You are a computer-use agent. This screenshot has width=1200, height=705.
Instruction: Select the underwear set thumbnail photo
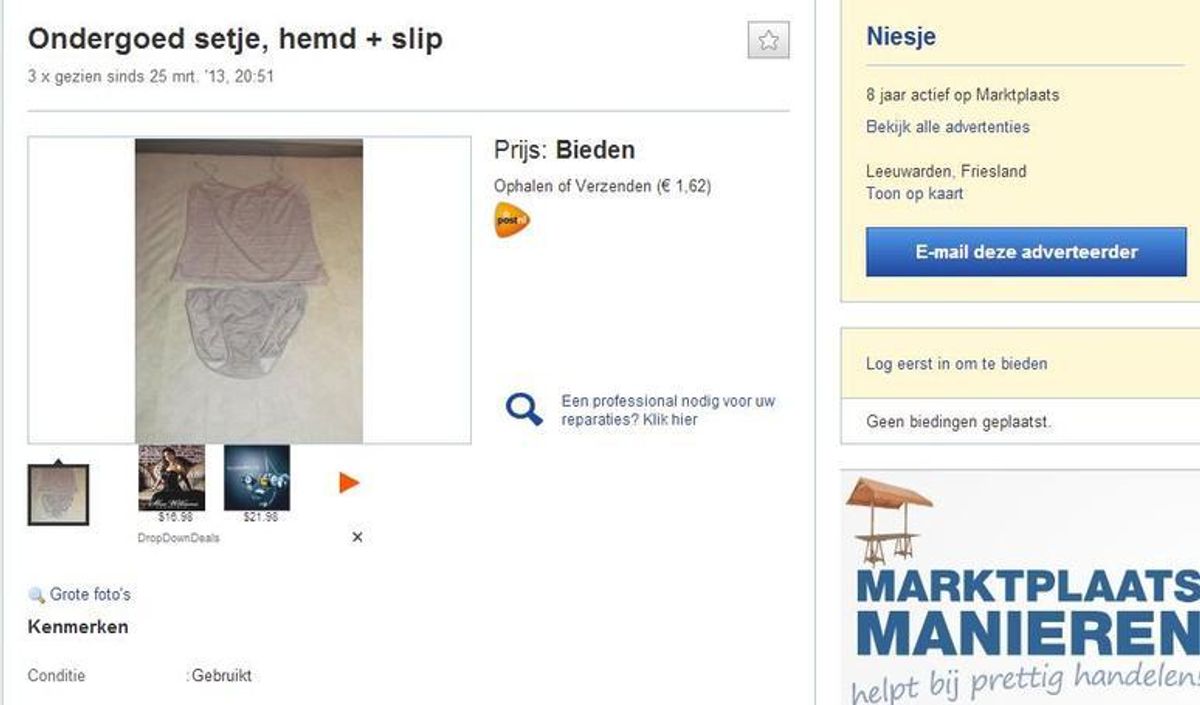click(58, 494)
